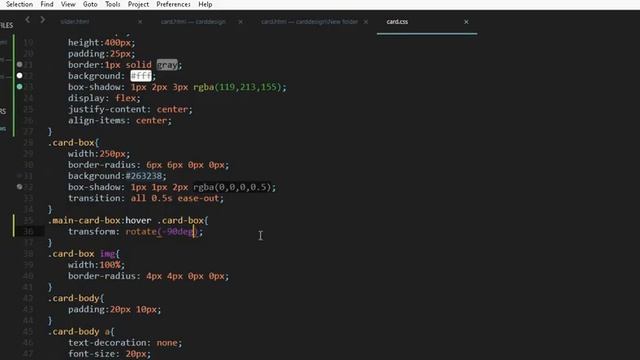640x360 pixels.
Task: Click line number 36 in gutter
Action: click(x=28, y=231)
